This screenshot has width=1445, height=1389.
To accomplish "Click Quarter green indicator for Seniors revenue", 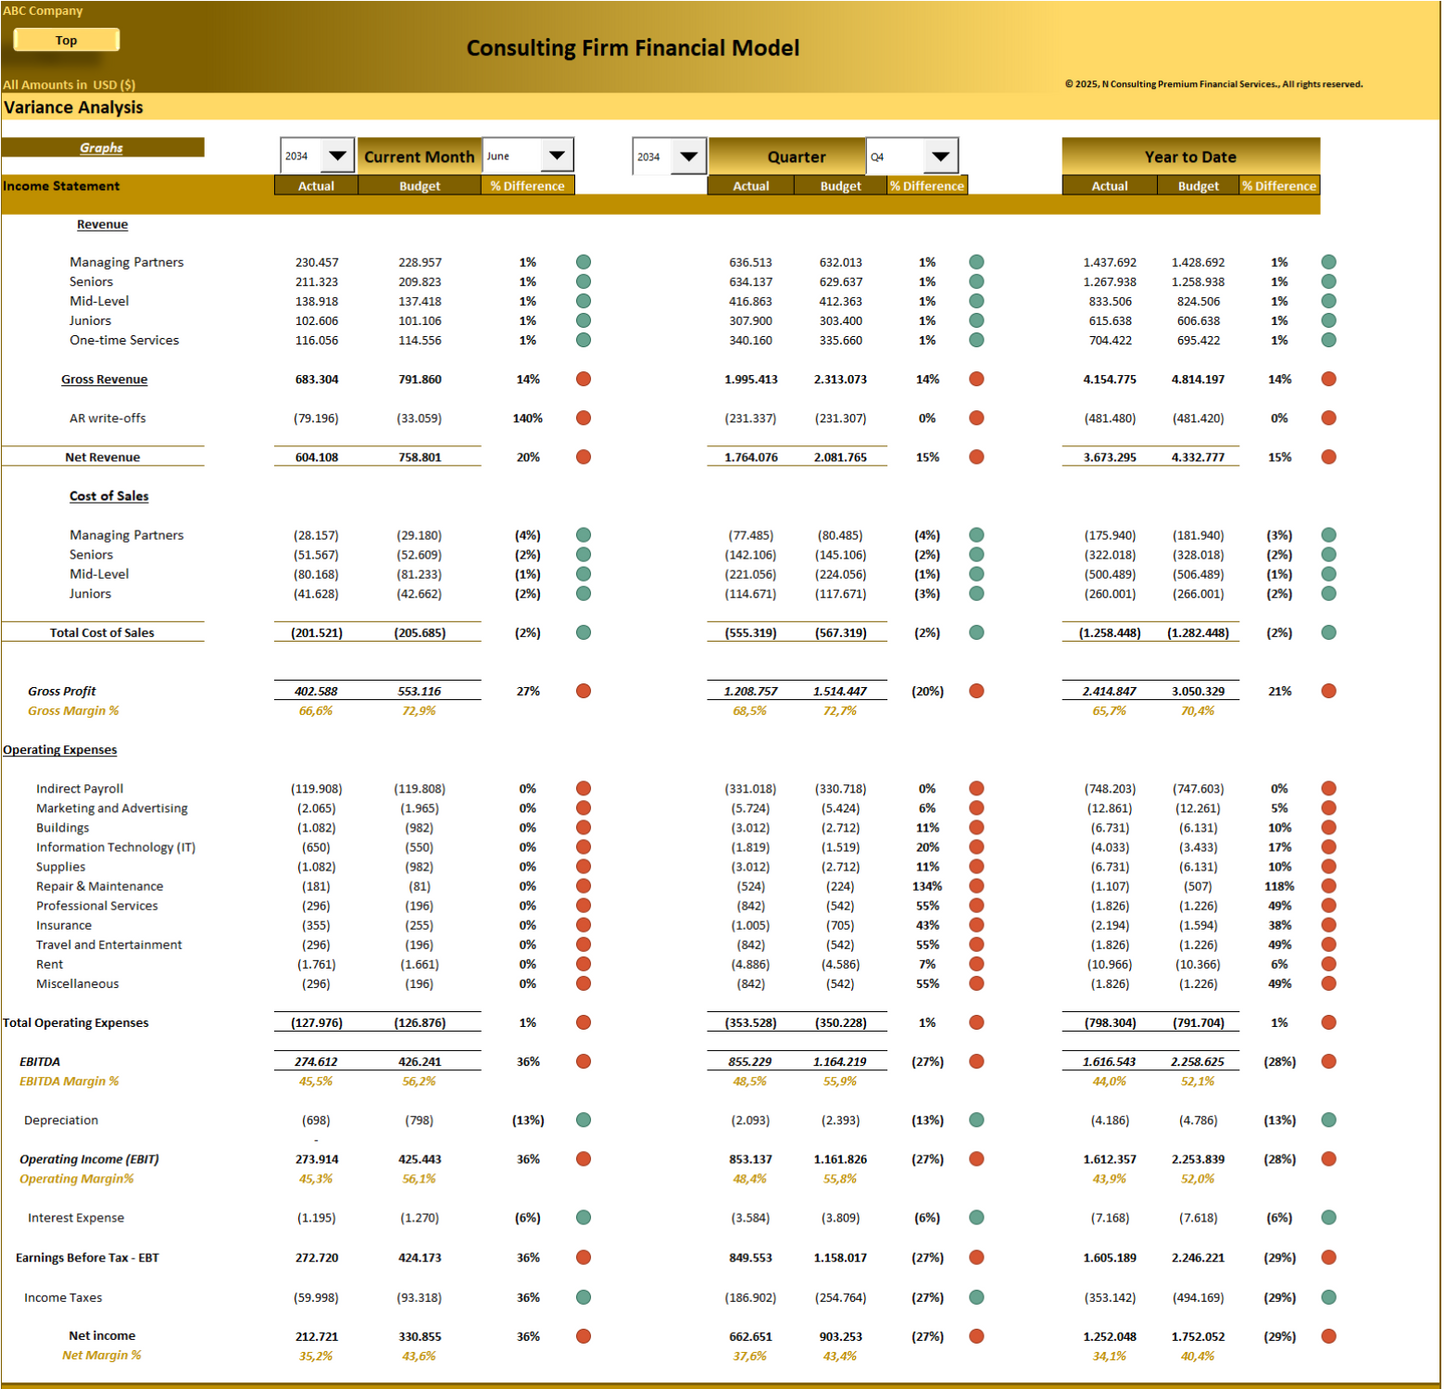I will point(977,282).
